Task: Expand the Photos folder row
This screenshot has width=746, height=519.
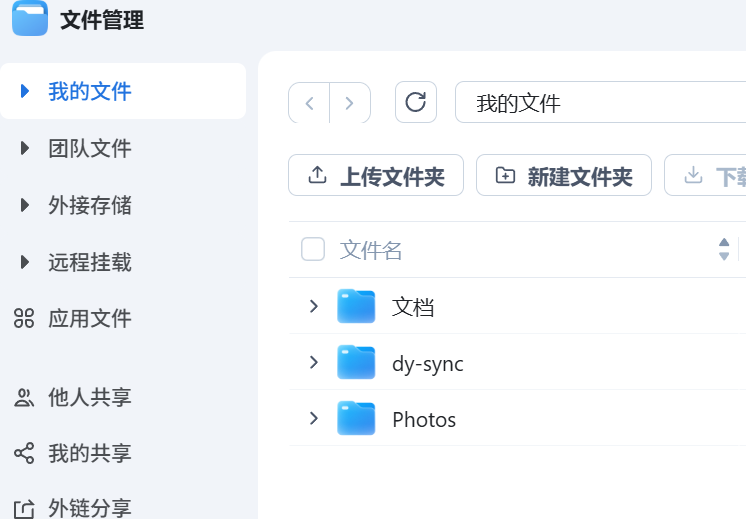Action: coord(314,418)
